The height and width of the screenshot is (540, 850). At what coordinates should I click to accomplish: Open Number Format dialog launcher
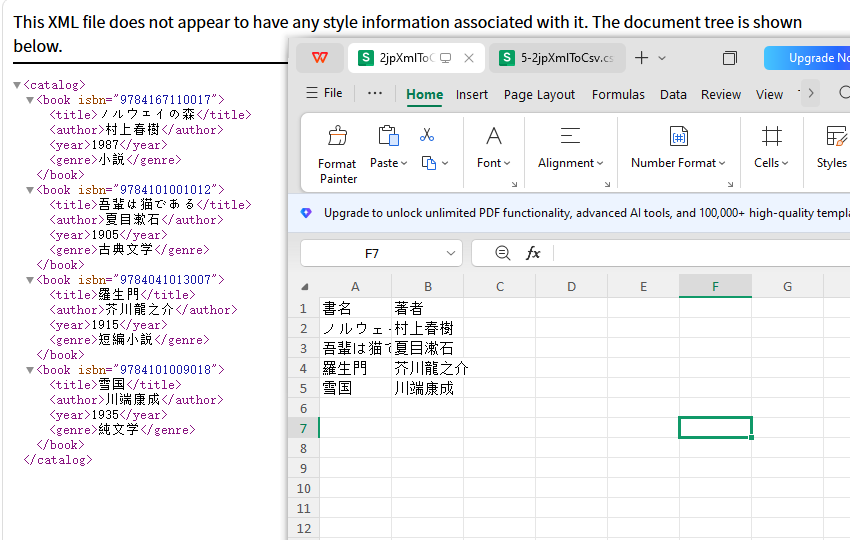(730, 184)
